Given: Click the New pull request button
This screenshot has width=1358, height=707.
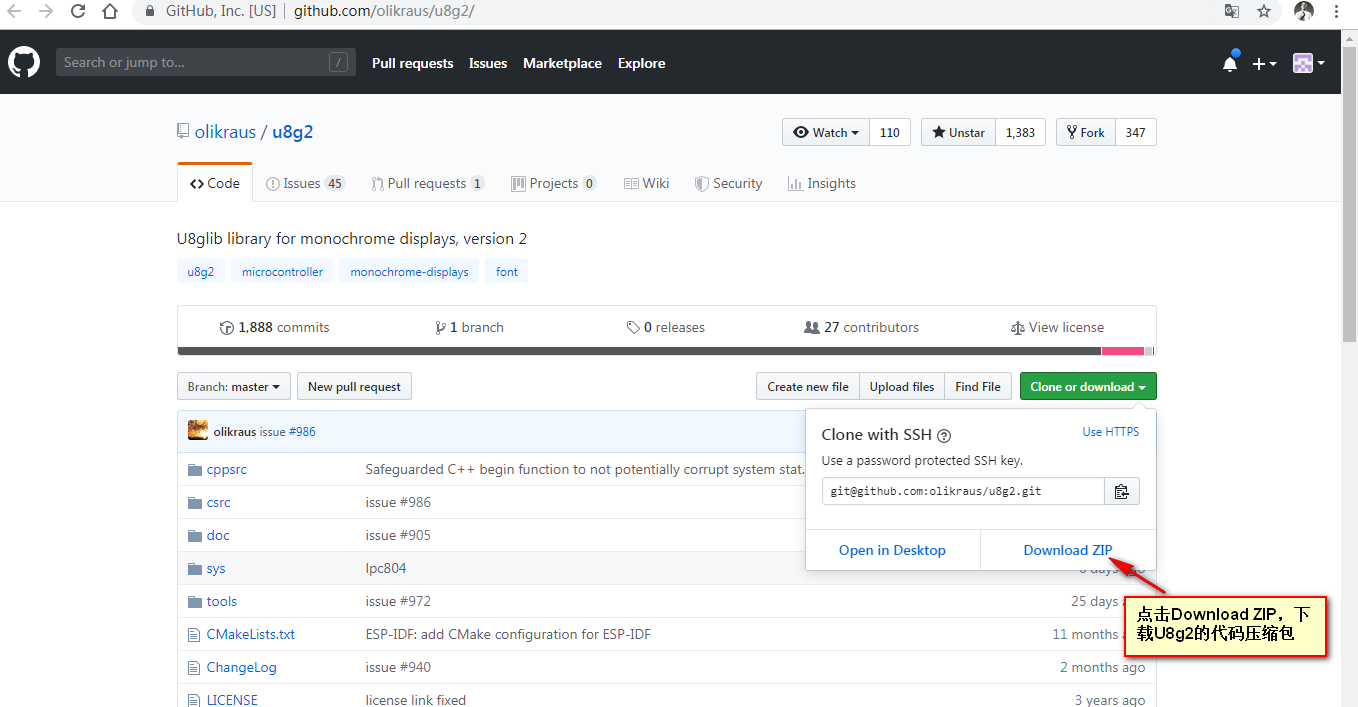Looking at the screenshot, I should [x=354, y=387].
